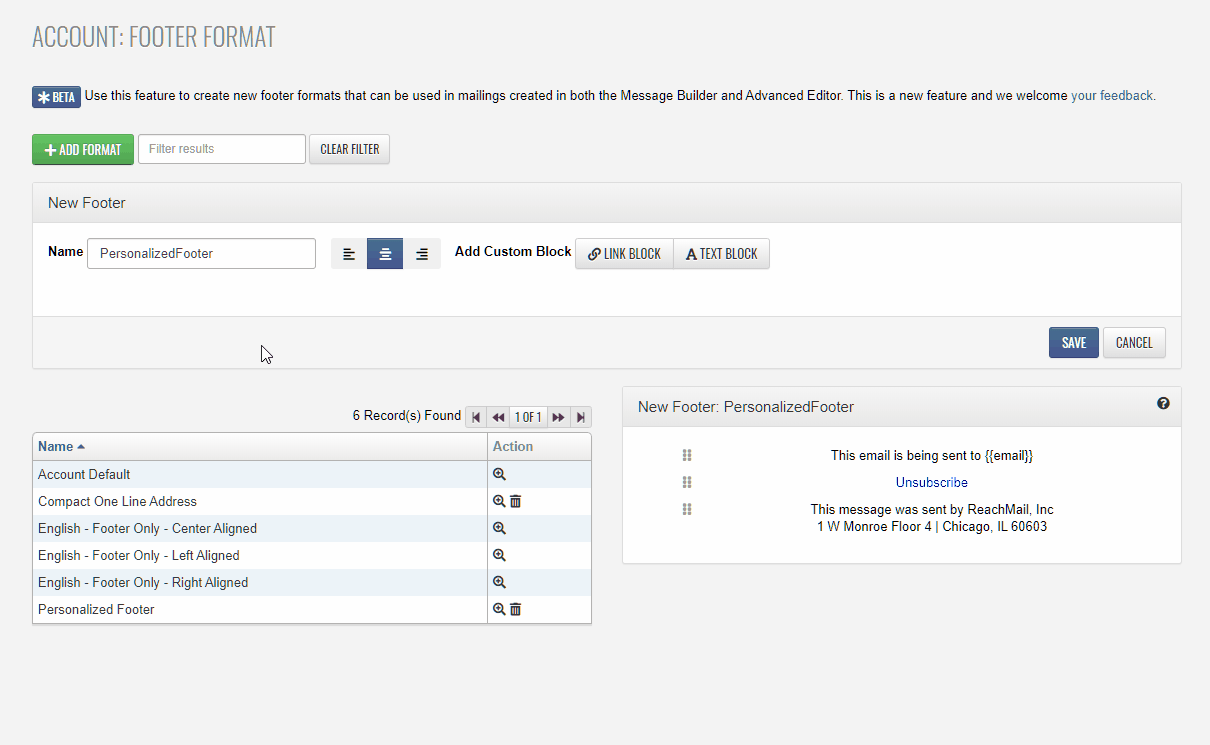Save the new footer format
Image resolution: width=1210 pixels, height=745 pixels.
click(x=1073, y=343)
